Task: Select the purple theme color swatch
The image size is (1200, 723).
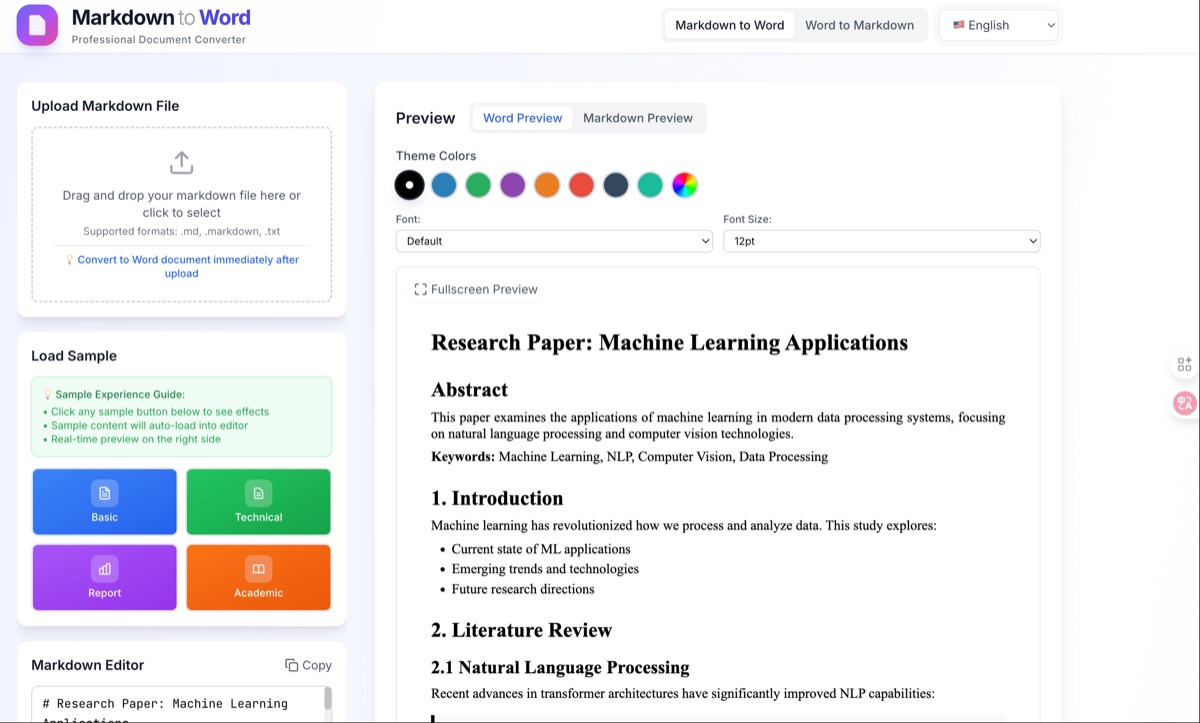Action: coord(512,184)
